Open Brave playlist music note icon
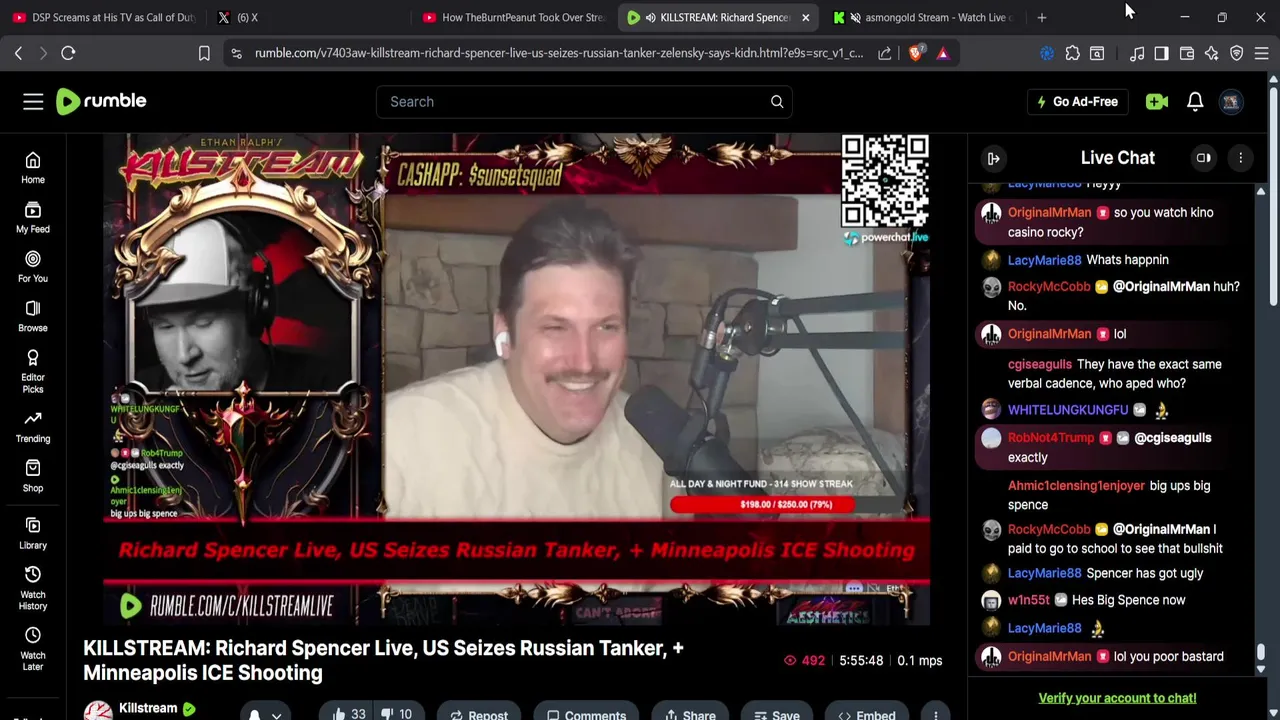The image size is (1280, 720). click(x=1136, y=53)
